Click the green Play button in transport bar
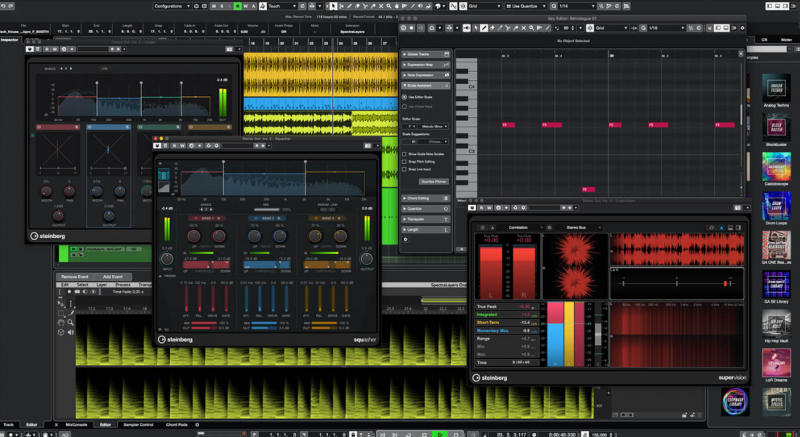Viewport: 800px width, 437px height. 439,433
